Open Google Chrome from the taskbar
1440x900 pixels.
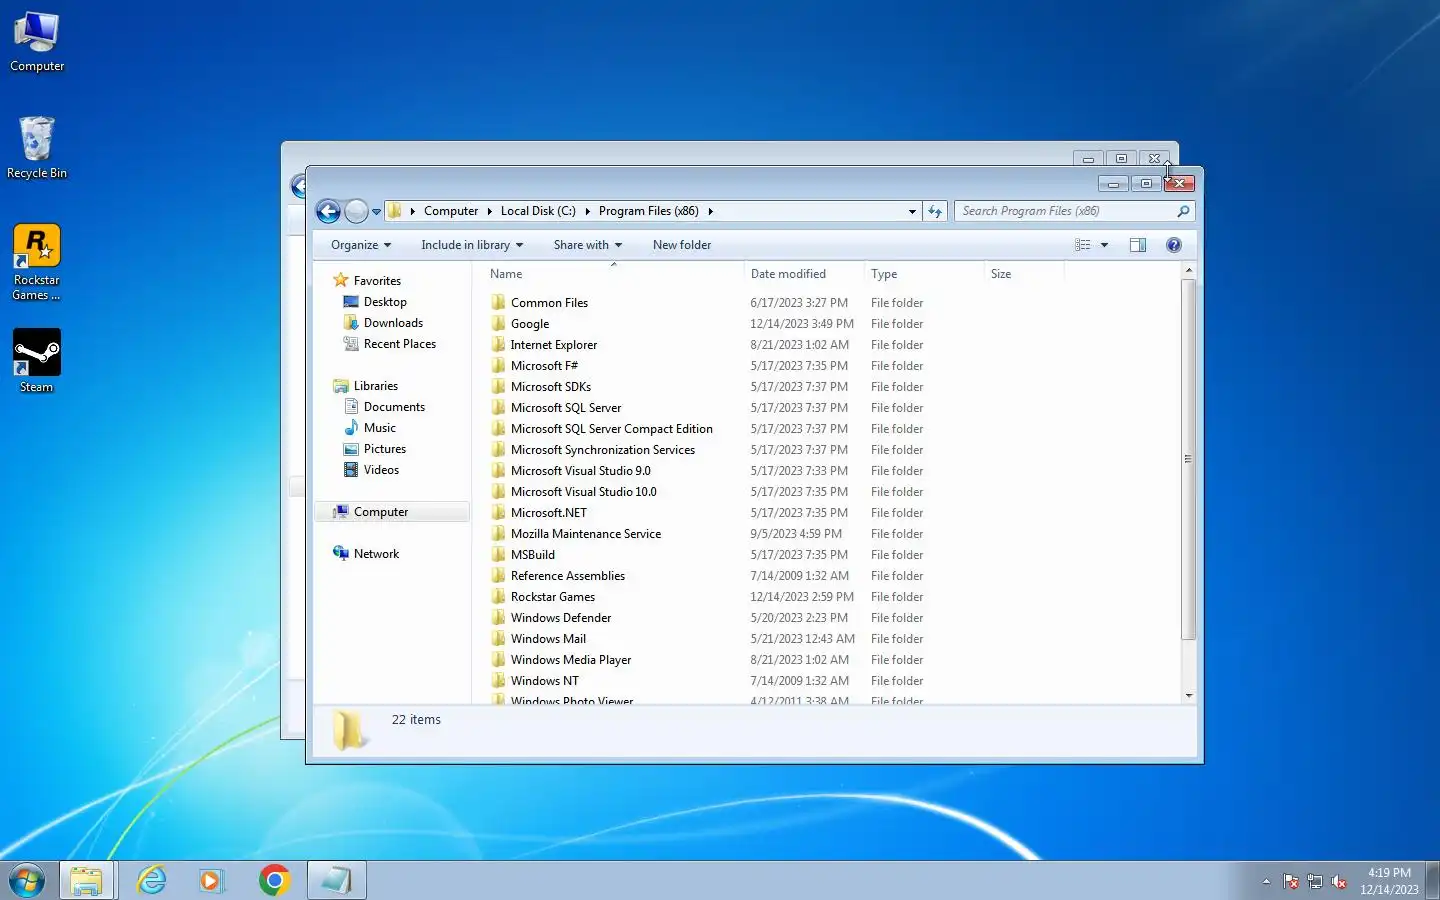tap(274, 880)
